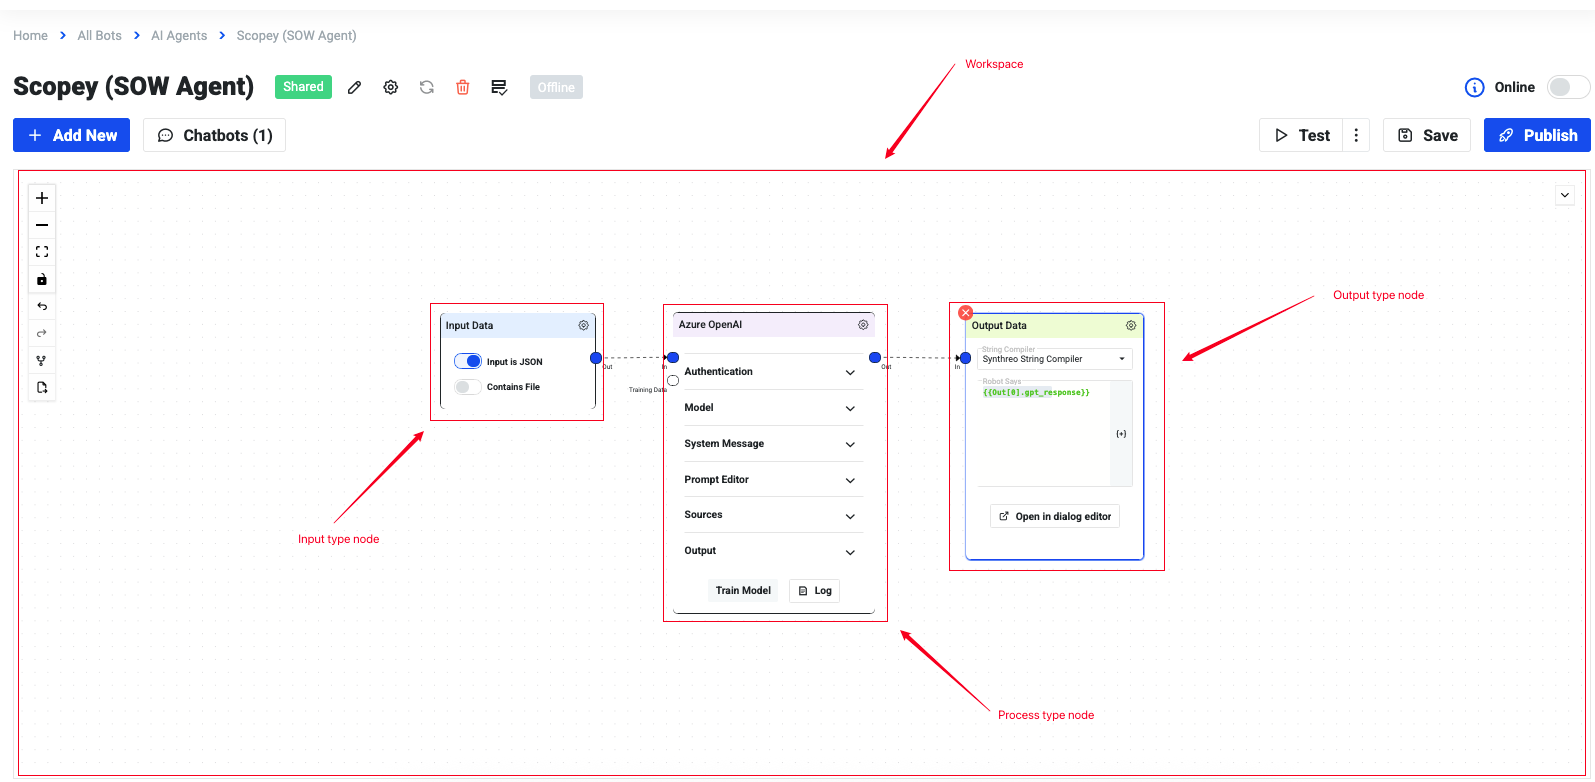Click Open in dialog editor
This screenshot has width=1595, height=782.
pos(1055,516)
